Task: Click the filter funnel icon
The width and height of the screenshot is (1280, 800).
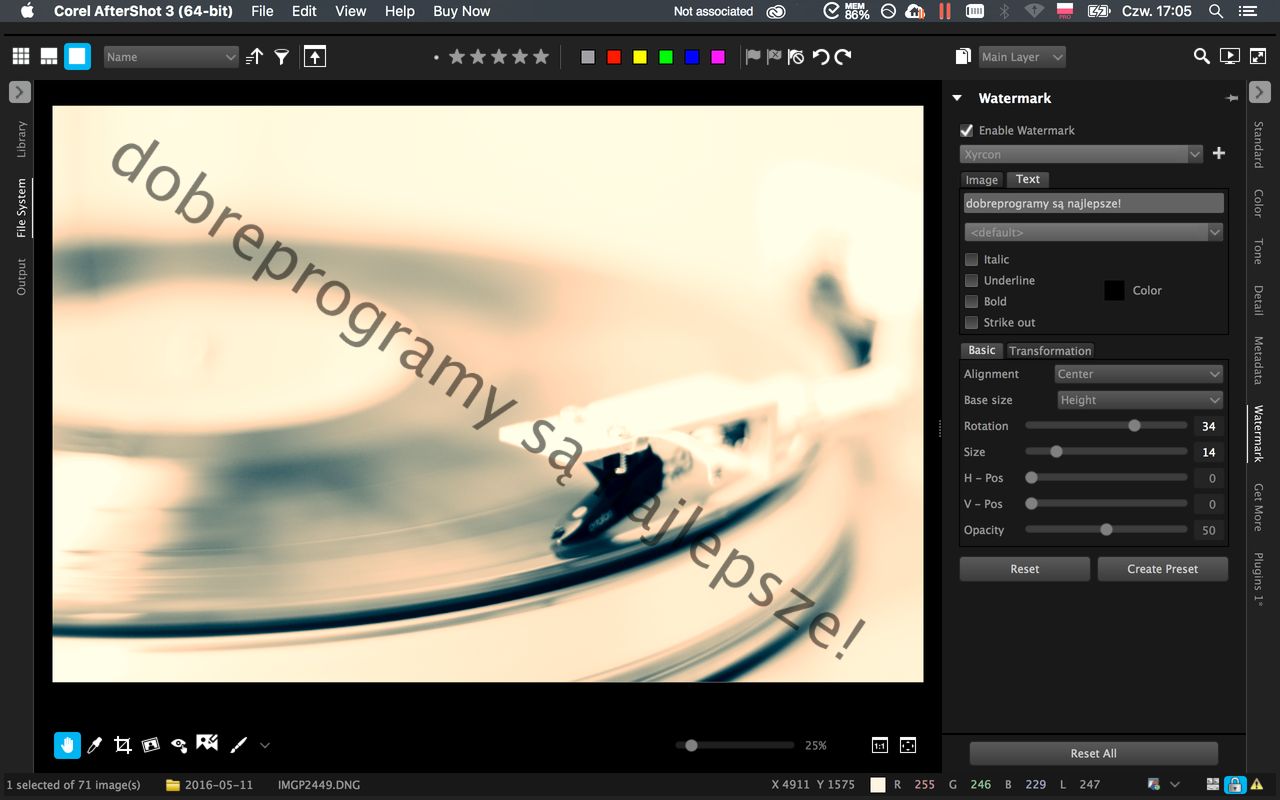Action: point(282,57)
